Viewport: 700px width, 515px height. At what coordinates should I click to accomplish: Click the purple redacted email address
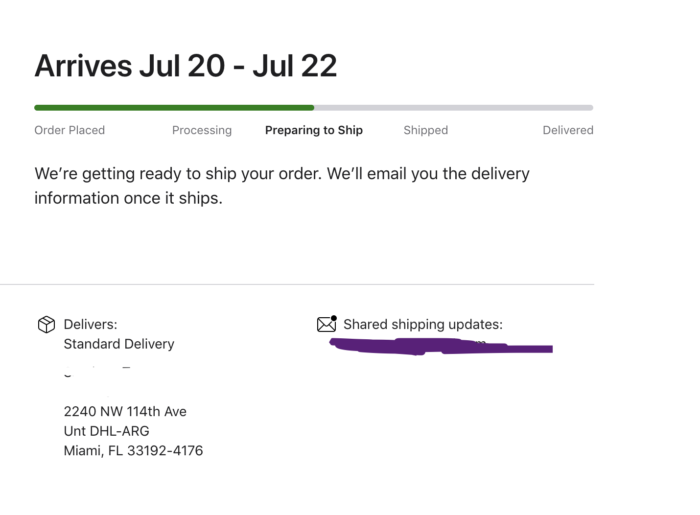[x=441, y=346]
